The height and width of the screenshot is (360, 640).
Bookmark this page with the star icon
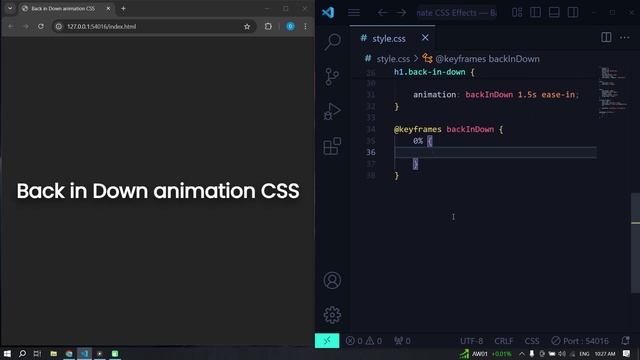247,27
